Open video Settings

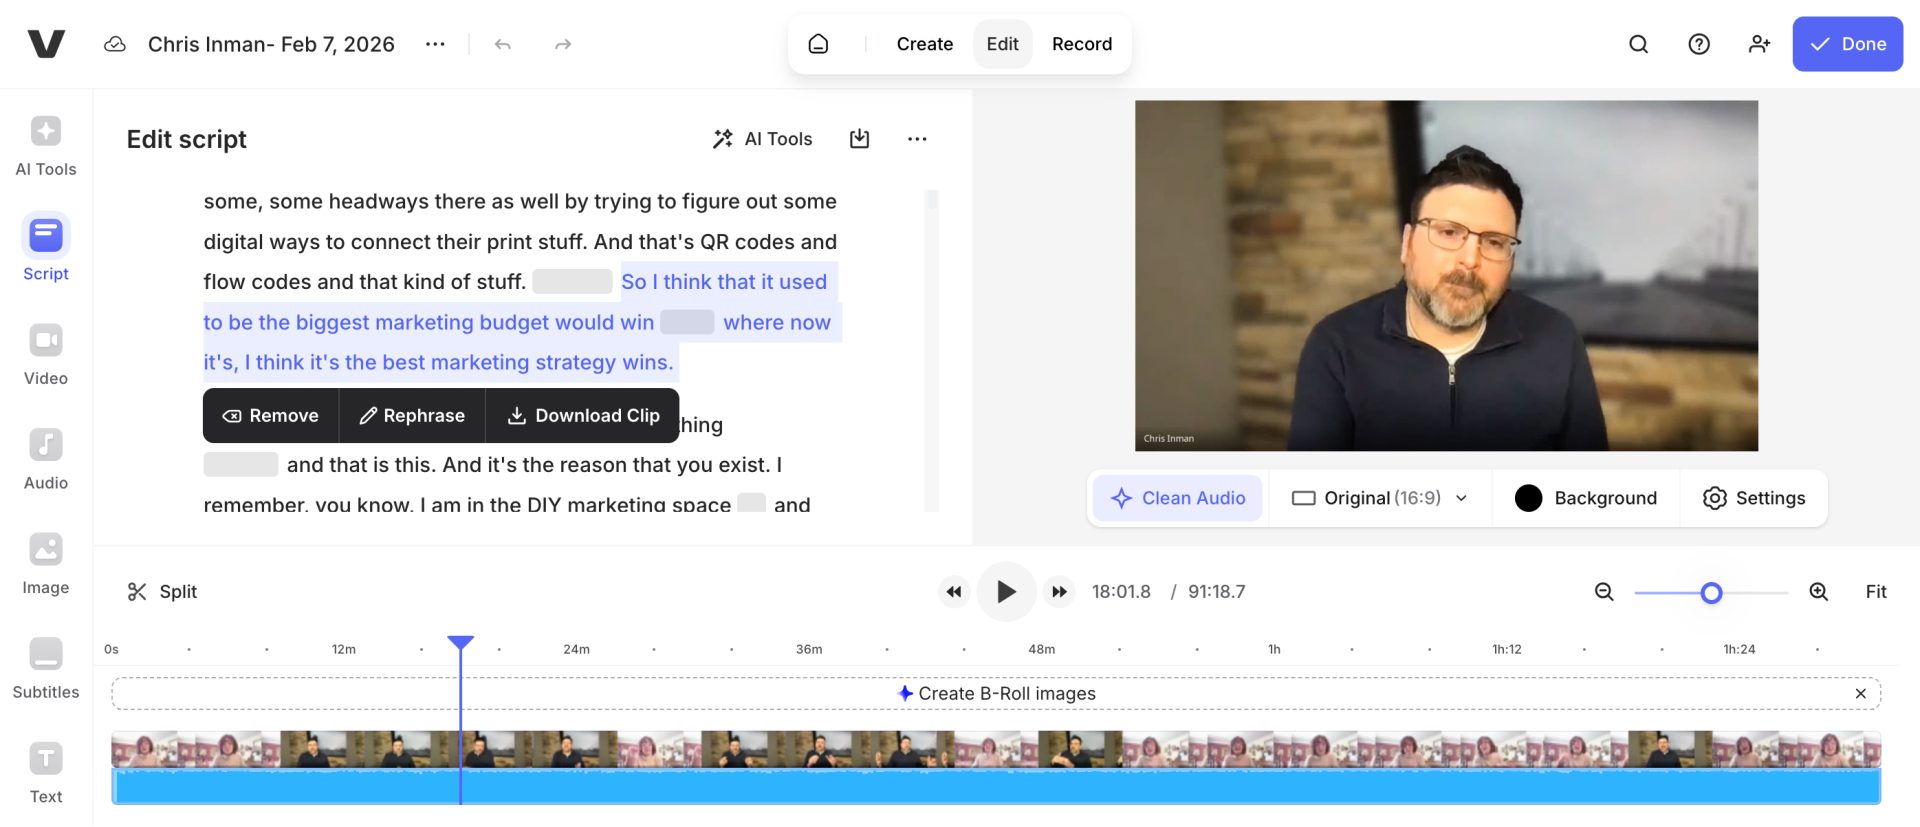(1754, 498)
